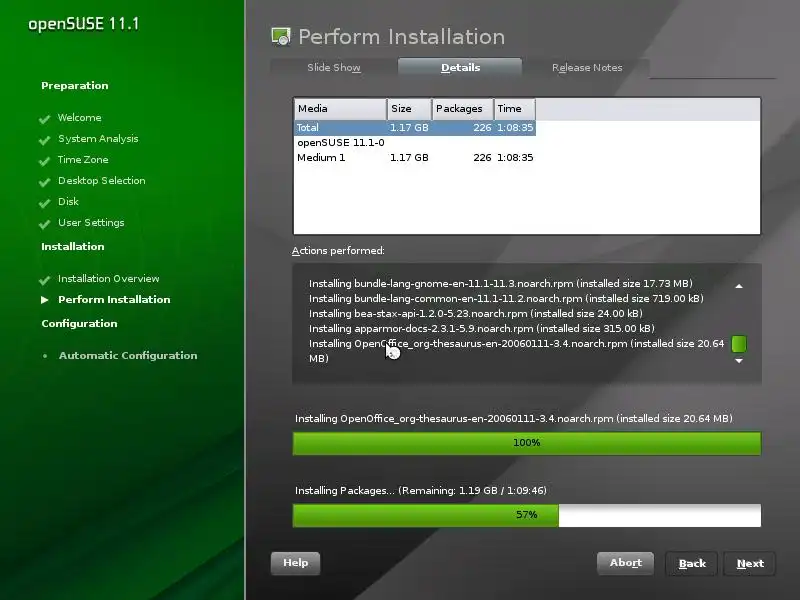Viewport: 800px width, 600px height.
Task: Click the Installation Overview checkmark icon
Action: [x=44, y=280]
